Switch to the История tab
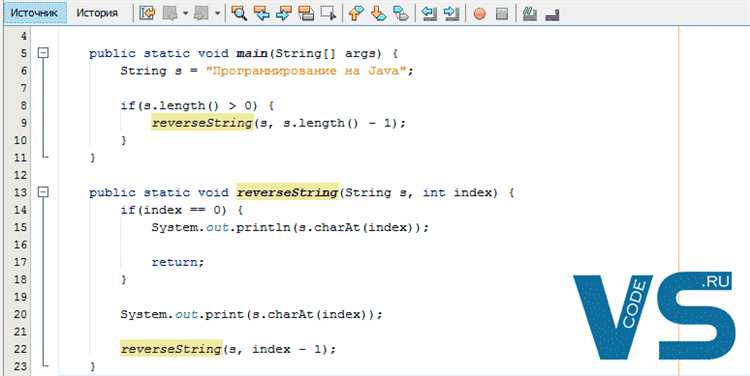 pyautogui.click(x=97, y=13)
